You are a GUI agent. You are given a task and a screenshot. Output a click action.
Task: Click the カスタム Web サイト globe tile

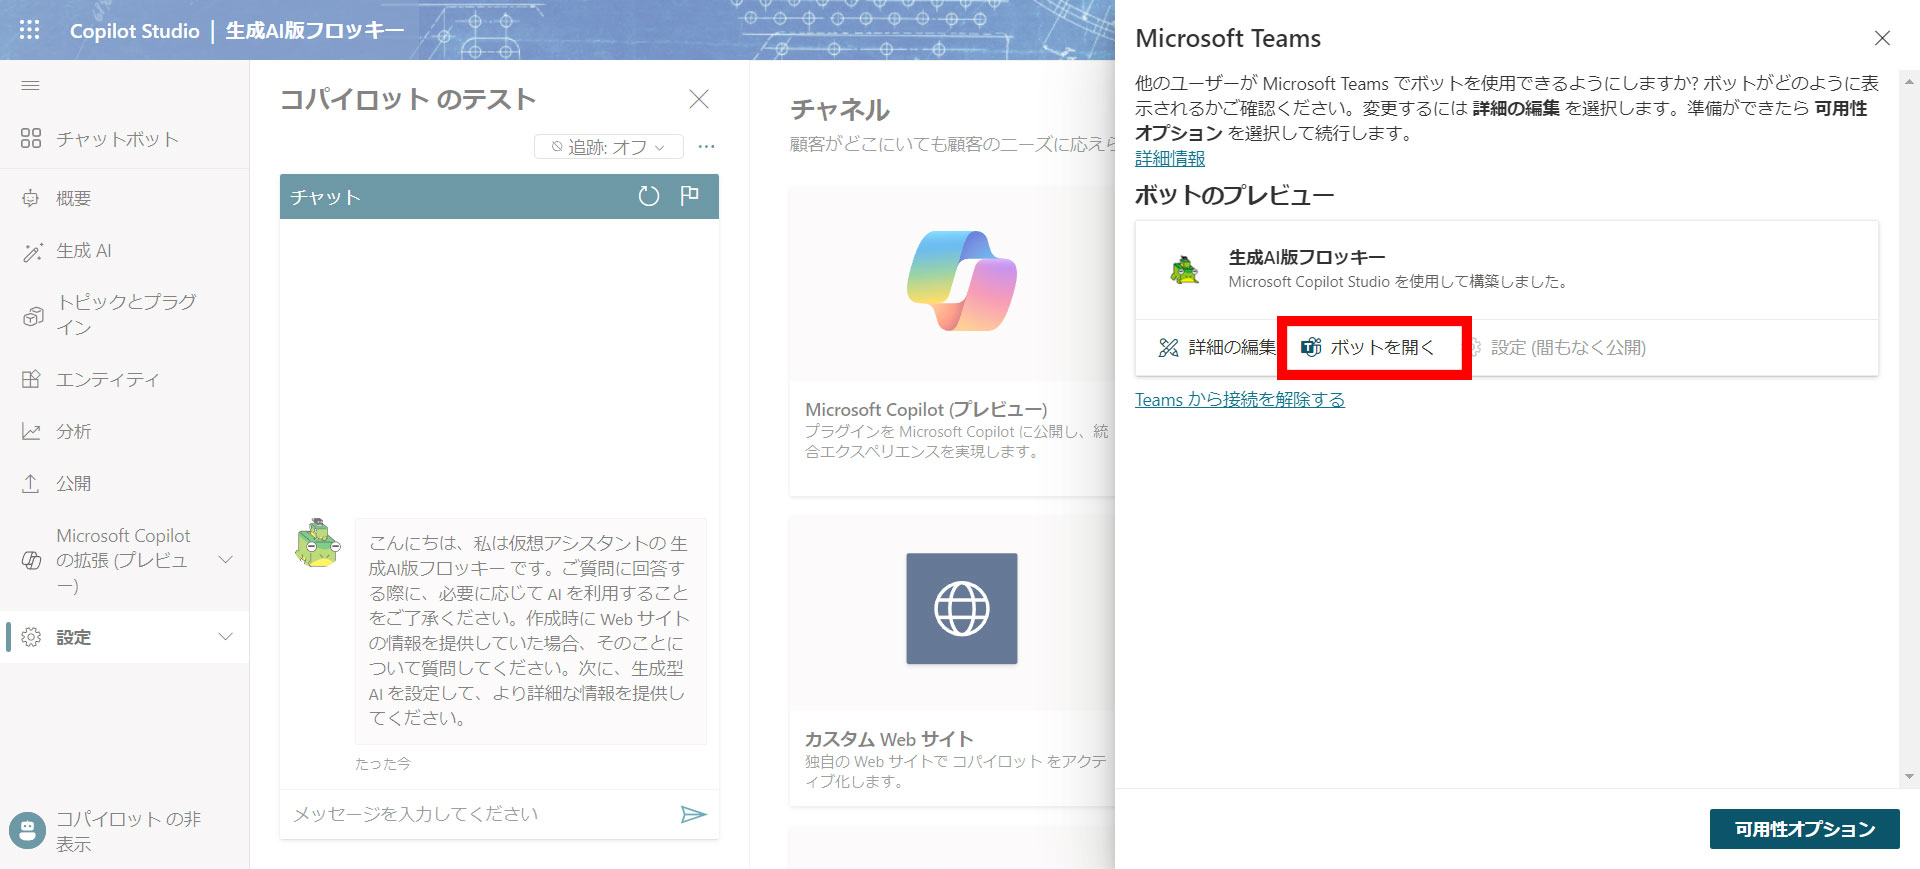[x=961, y=608]
